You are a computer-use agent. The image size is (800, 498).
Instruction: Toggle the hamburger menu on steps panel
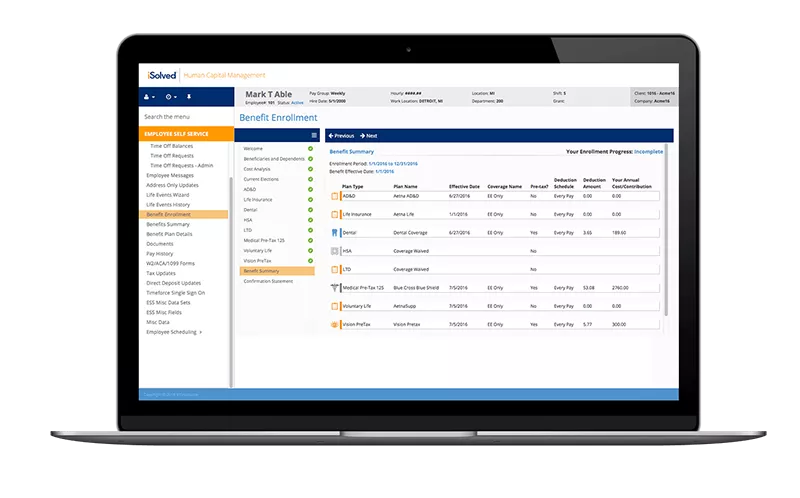(314, 135)
